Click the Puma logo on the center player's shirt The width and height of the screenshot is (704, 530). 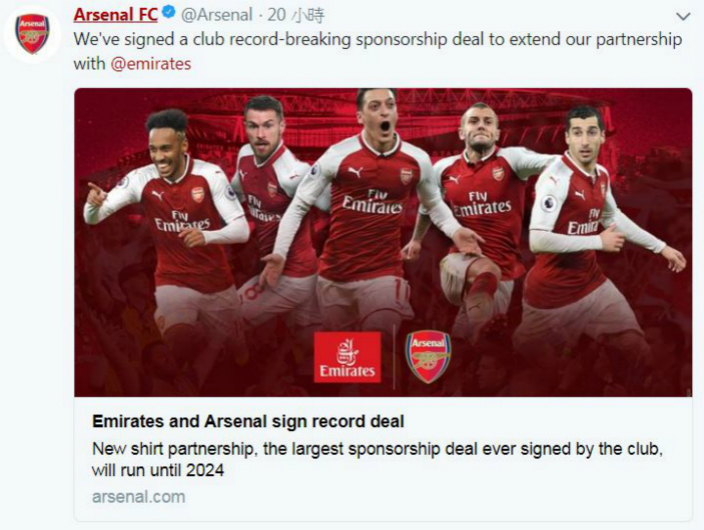[x=355, y=171]
